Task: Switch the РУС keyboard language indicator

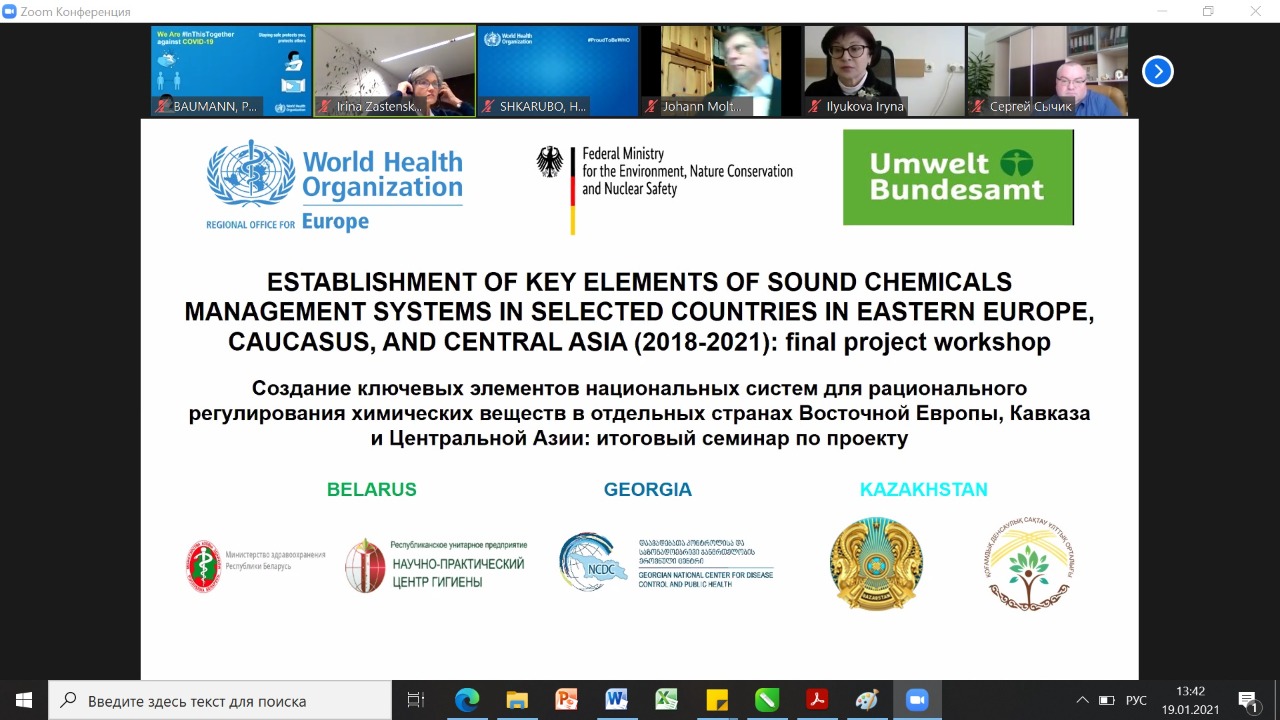Action: point(1136,700)
